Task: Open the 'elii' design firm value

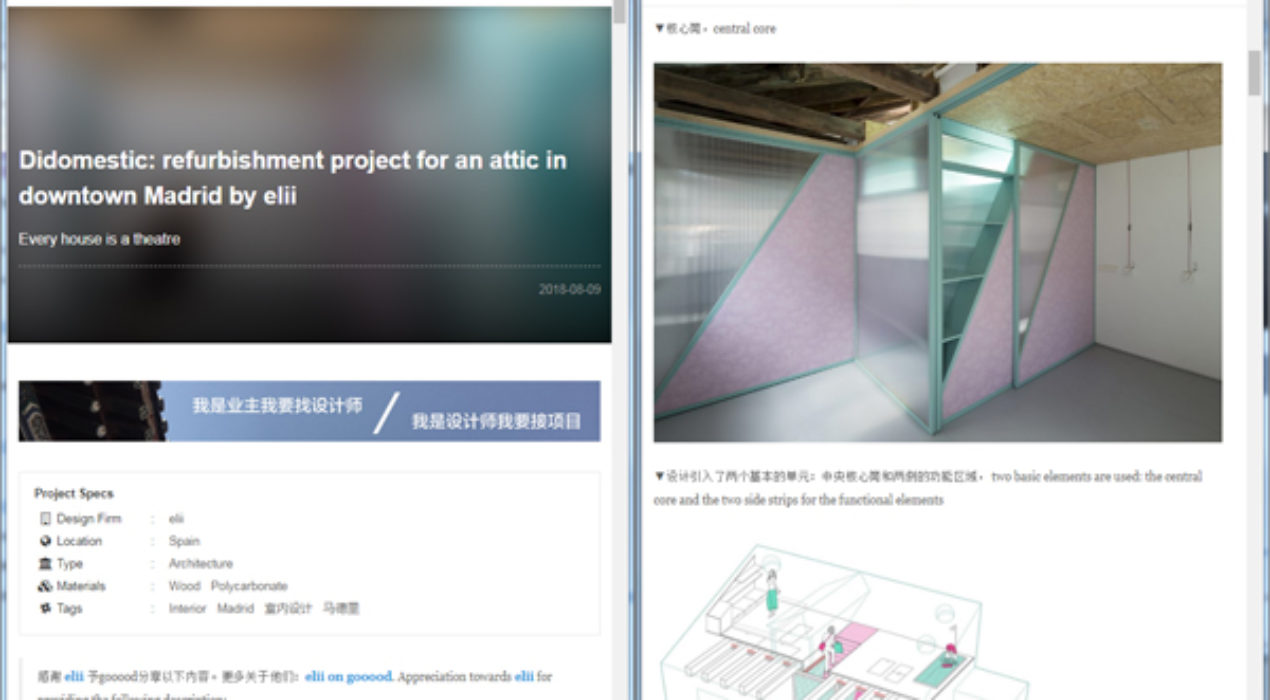Action: 176,519
